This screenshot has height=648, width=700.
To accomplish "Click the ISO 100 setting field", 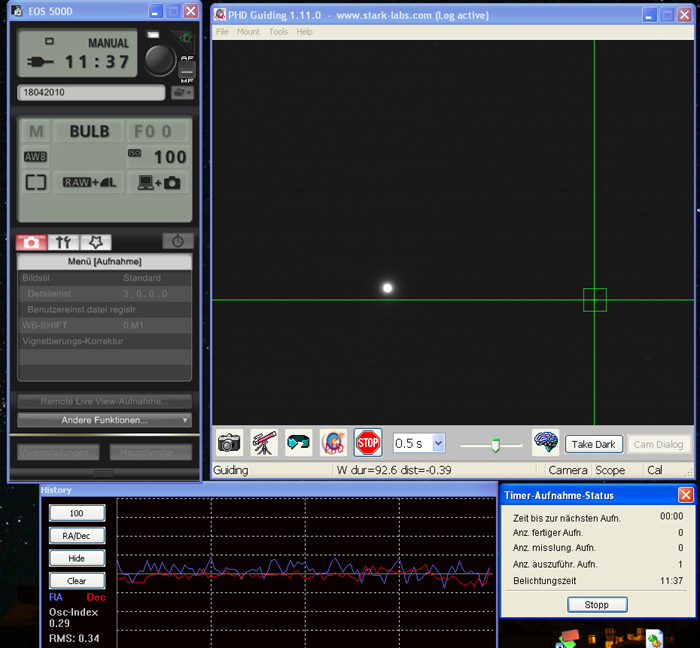I will pyautogui.click(x=158, y=157).
